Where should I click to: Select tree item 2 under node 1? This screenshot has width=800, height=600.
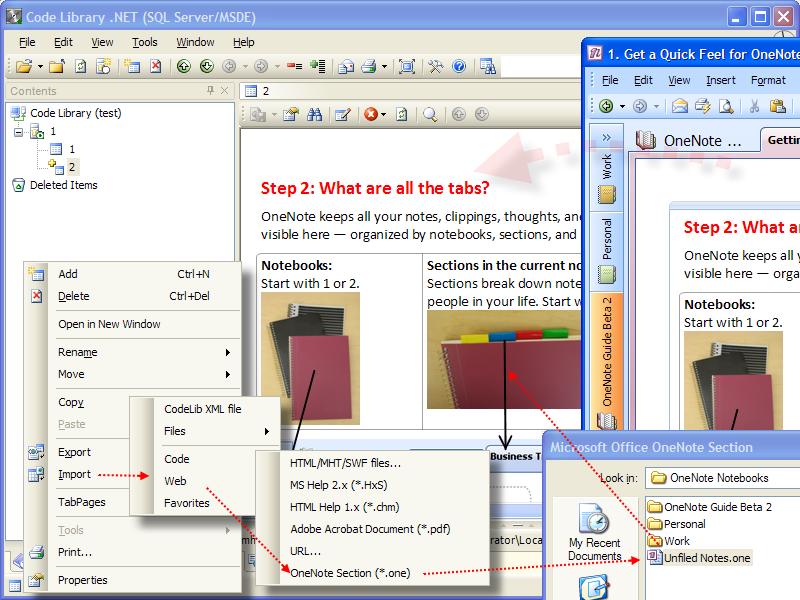pos(72,167)
